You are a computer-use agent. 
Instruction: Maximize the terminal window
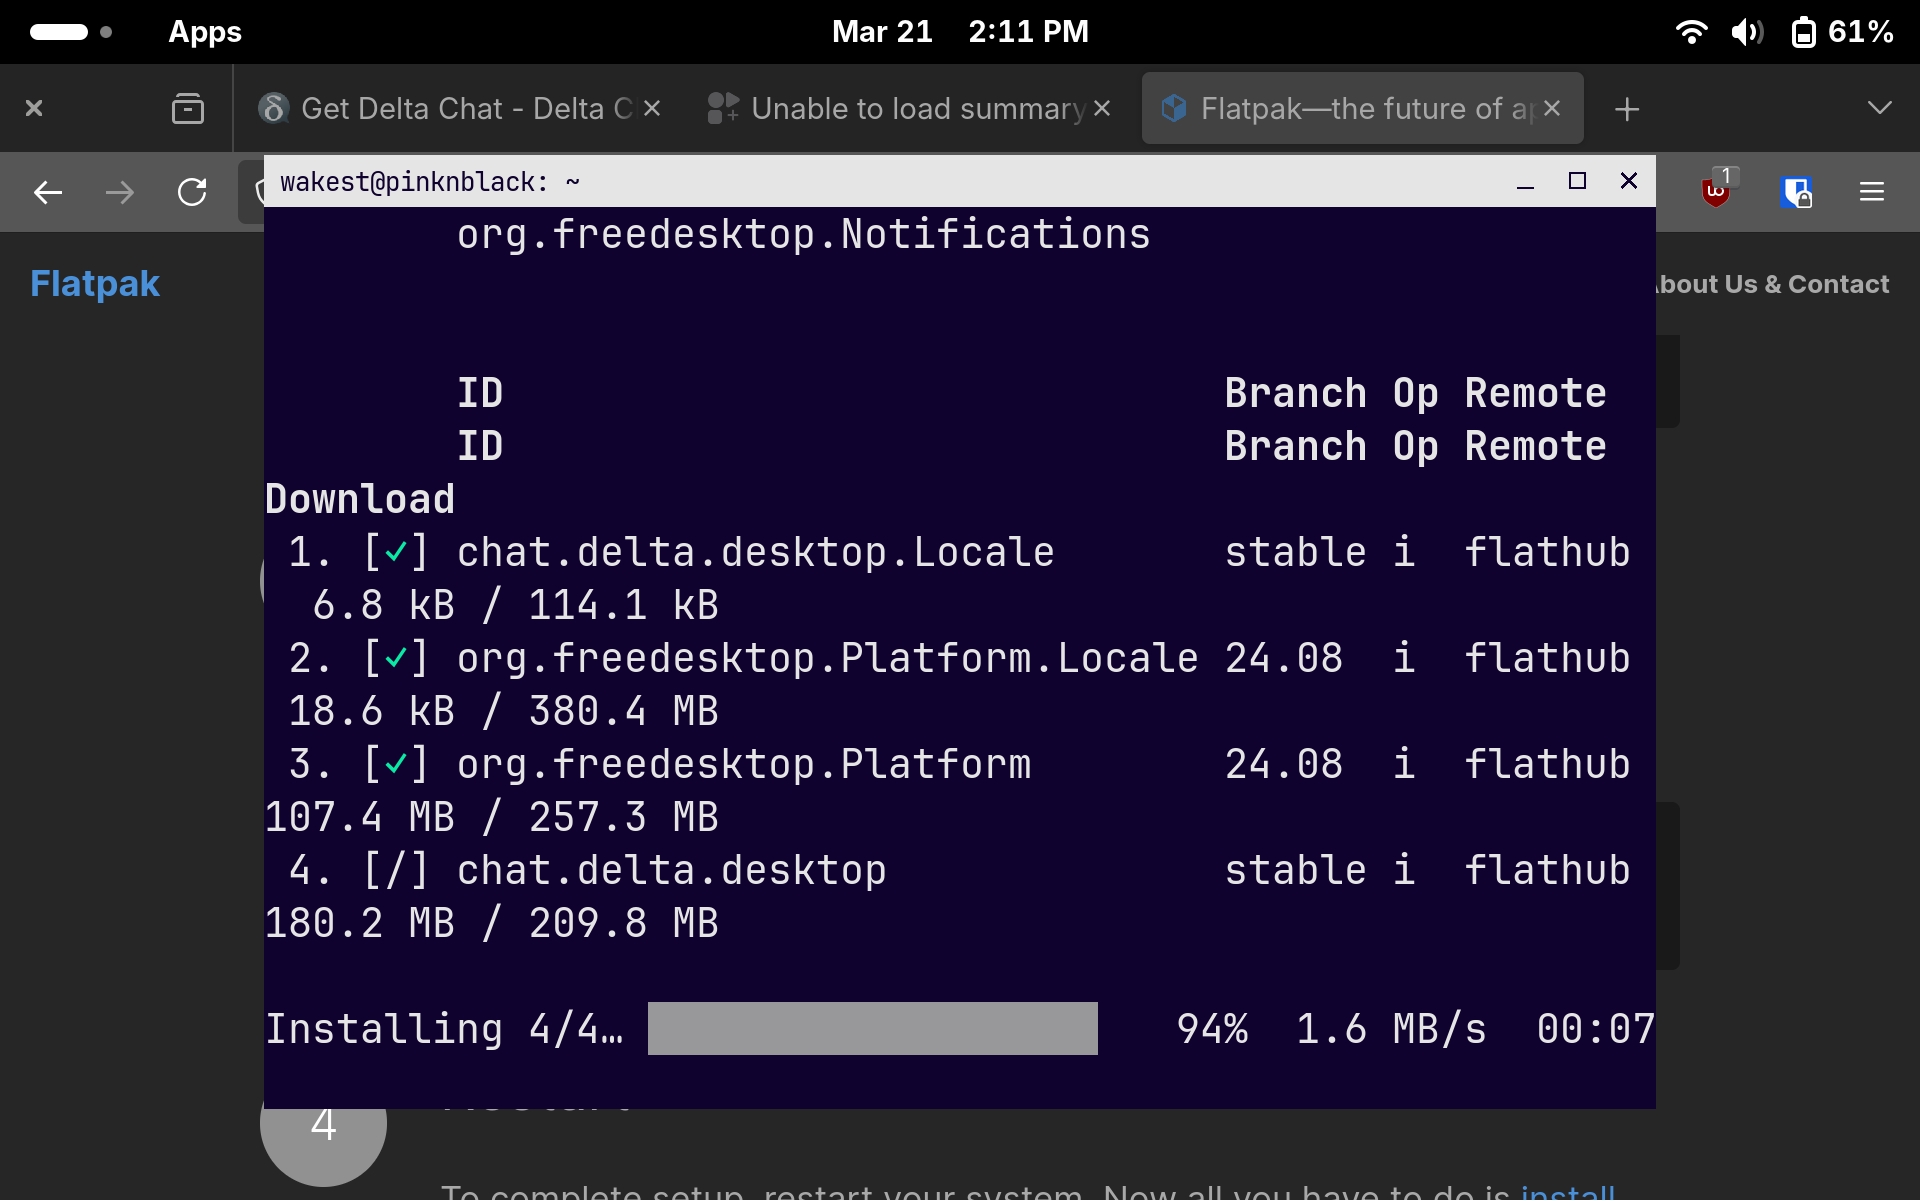click(1577, 181)
